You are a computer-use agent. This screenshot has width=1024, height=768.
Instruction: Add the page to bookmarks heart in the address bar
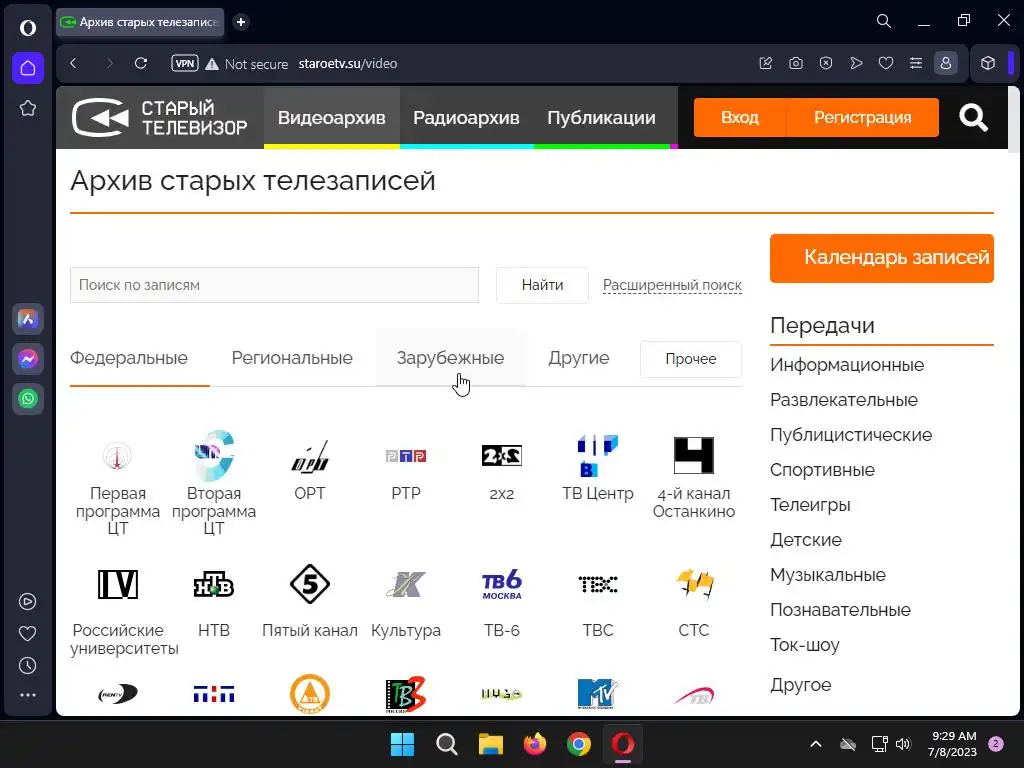pos(886,63)
